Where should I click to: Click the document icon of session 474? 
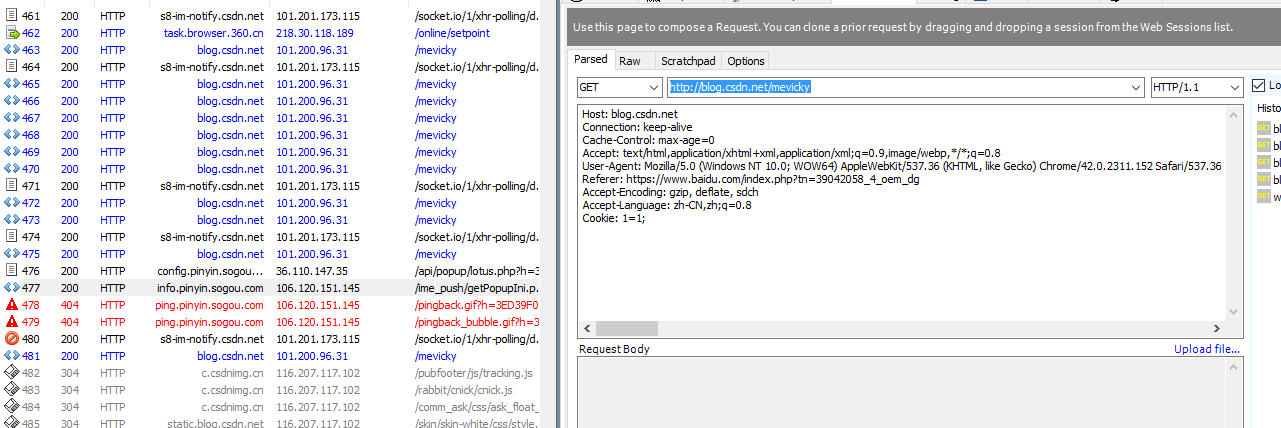tap(11, 237)
